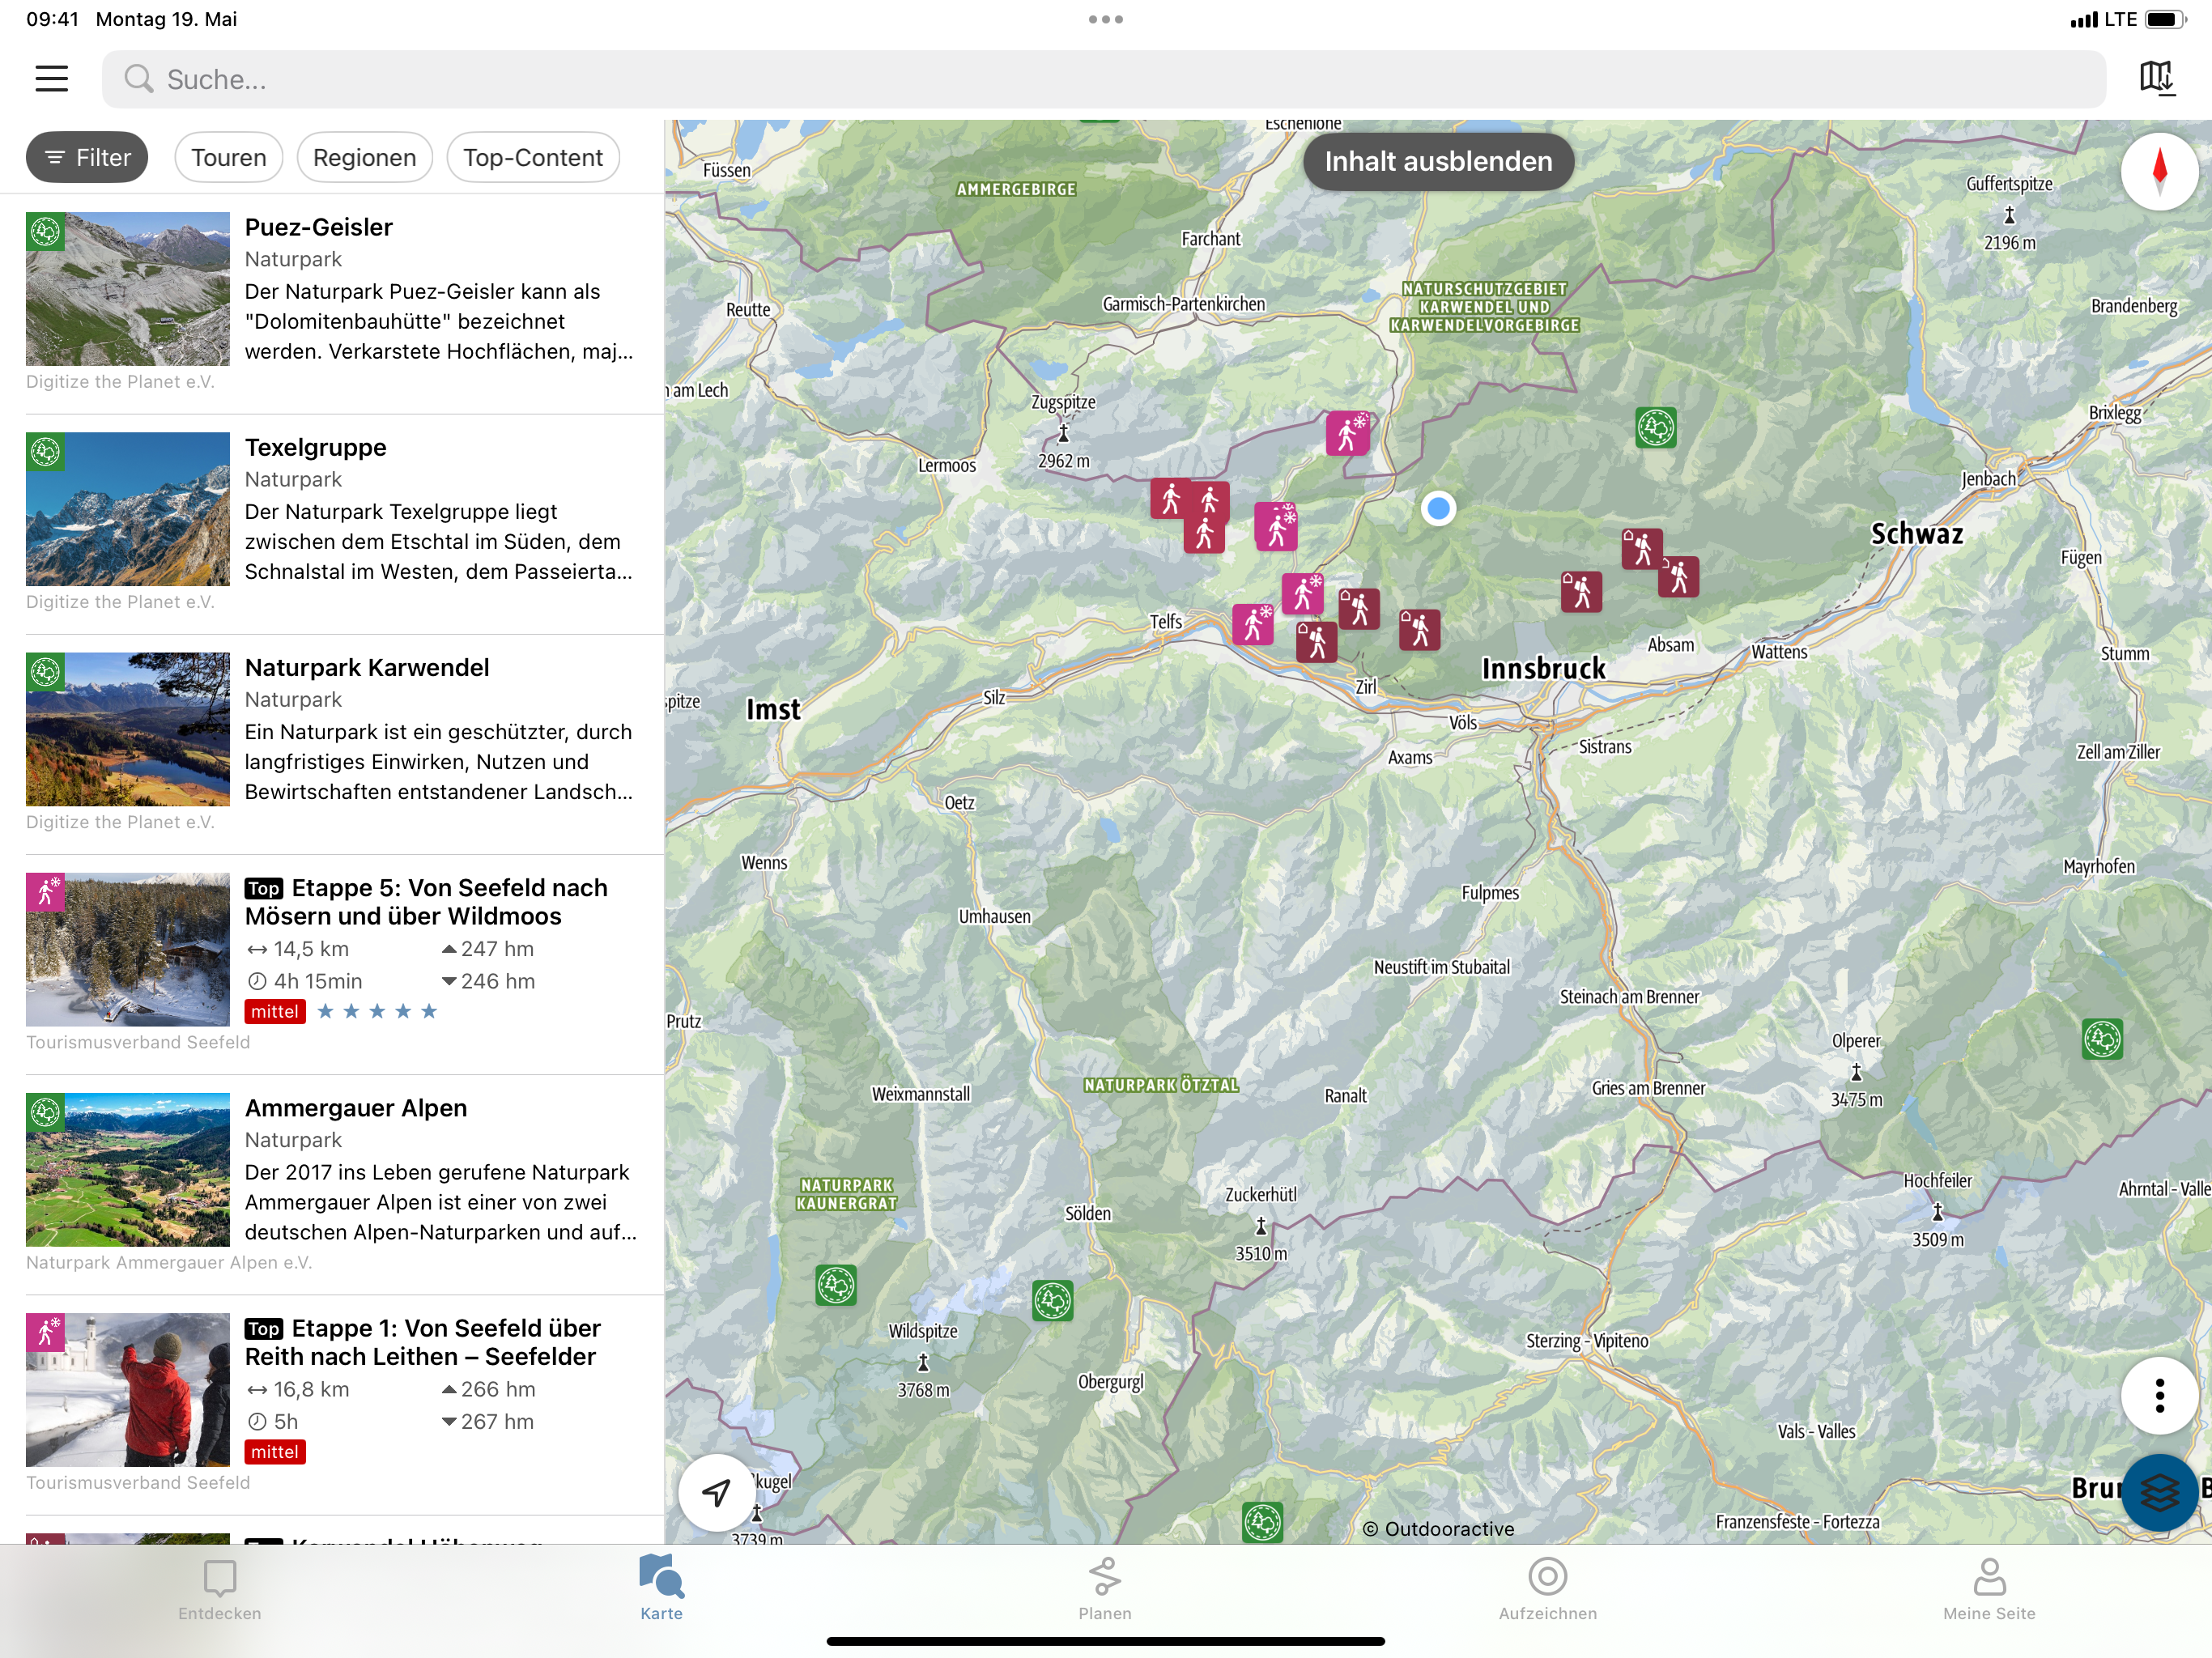This screenshot has width=2212, height=1658.
Task: Tap the blue current location dot
Action: [1438, 509]
